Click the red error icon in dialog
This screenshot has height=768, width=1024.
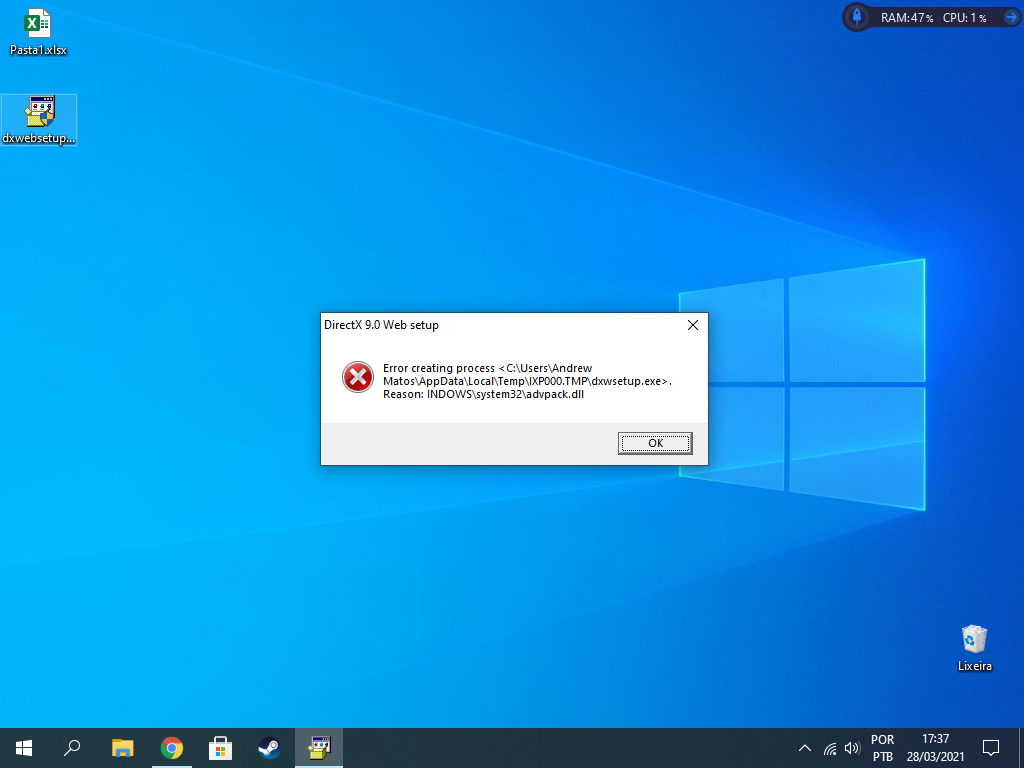[358, 377]
